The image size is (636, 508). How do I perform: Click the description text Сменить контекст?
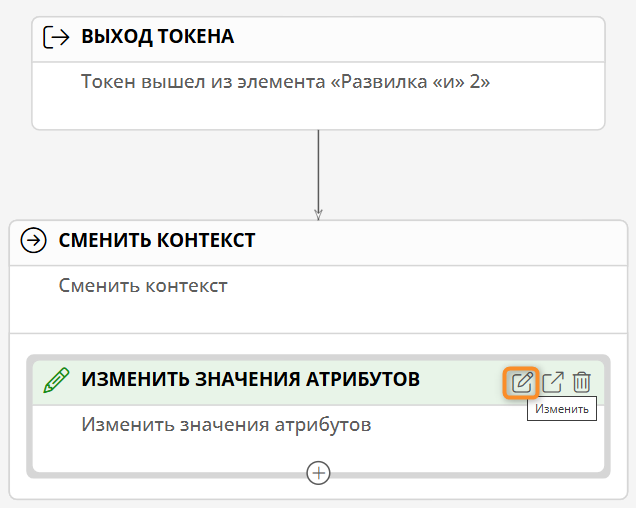click(143, 286)
